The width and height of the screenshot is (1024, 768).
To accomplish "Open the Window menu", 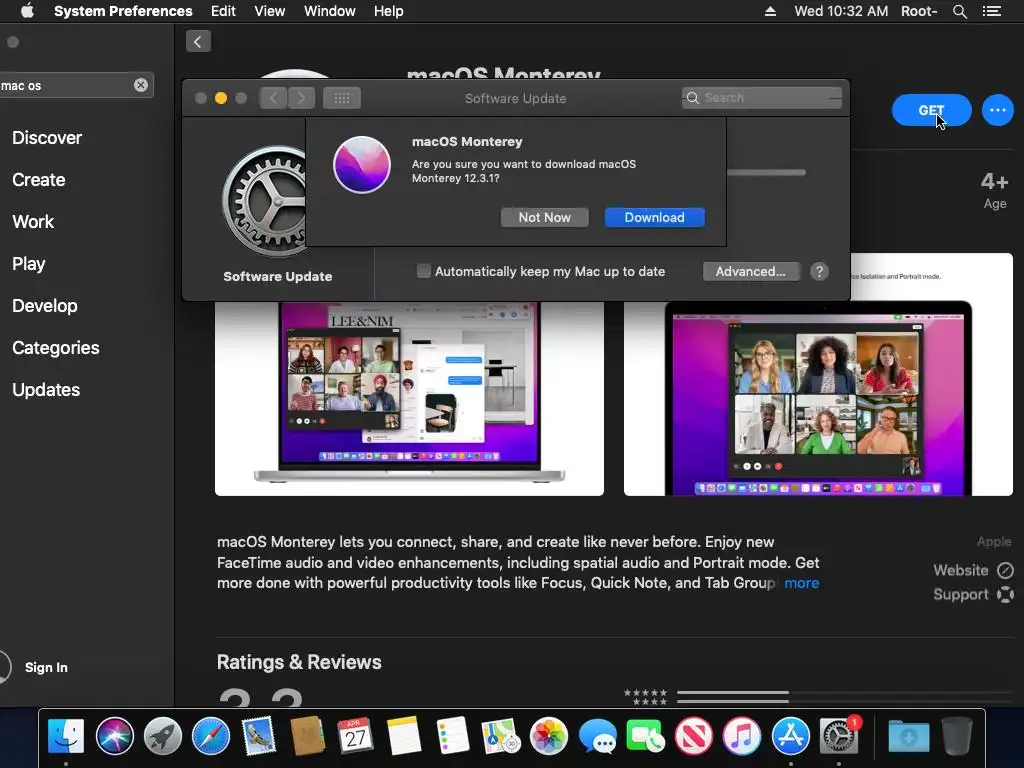I will (330, 11).
